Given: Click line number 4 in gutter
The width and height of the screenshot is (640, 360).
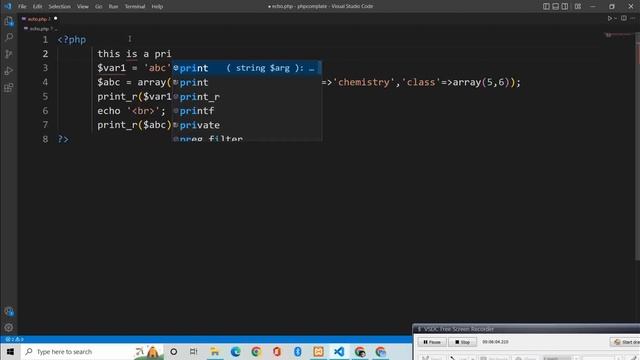Looking at the screenshot, I should [45, 82].
